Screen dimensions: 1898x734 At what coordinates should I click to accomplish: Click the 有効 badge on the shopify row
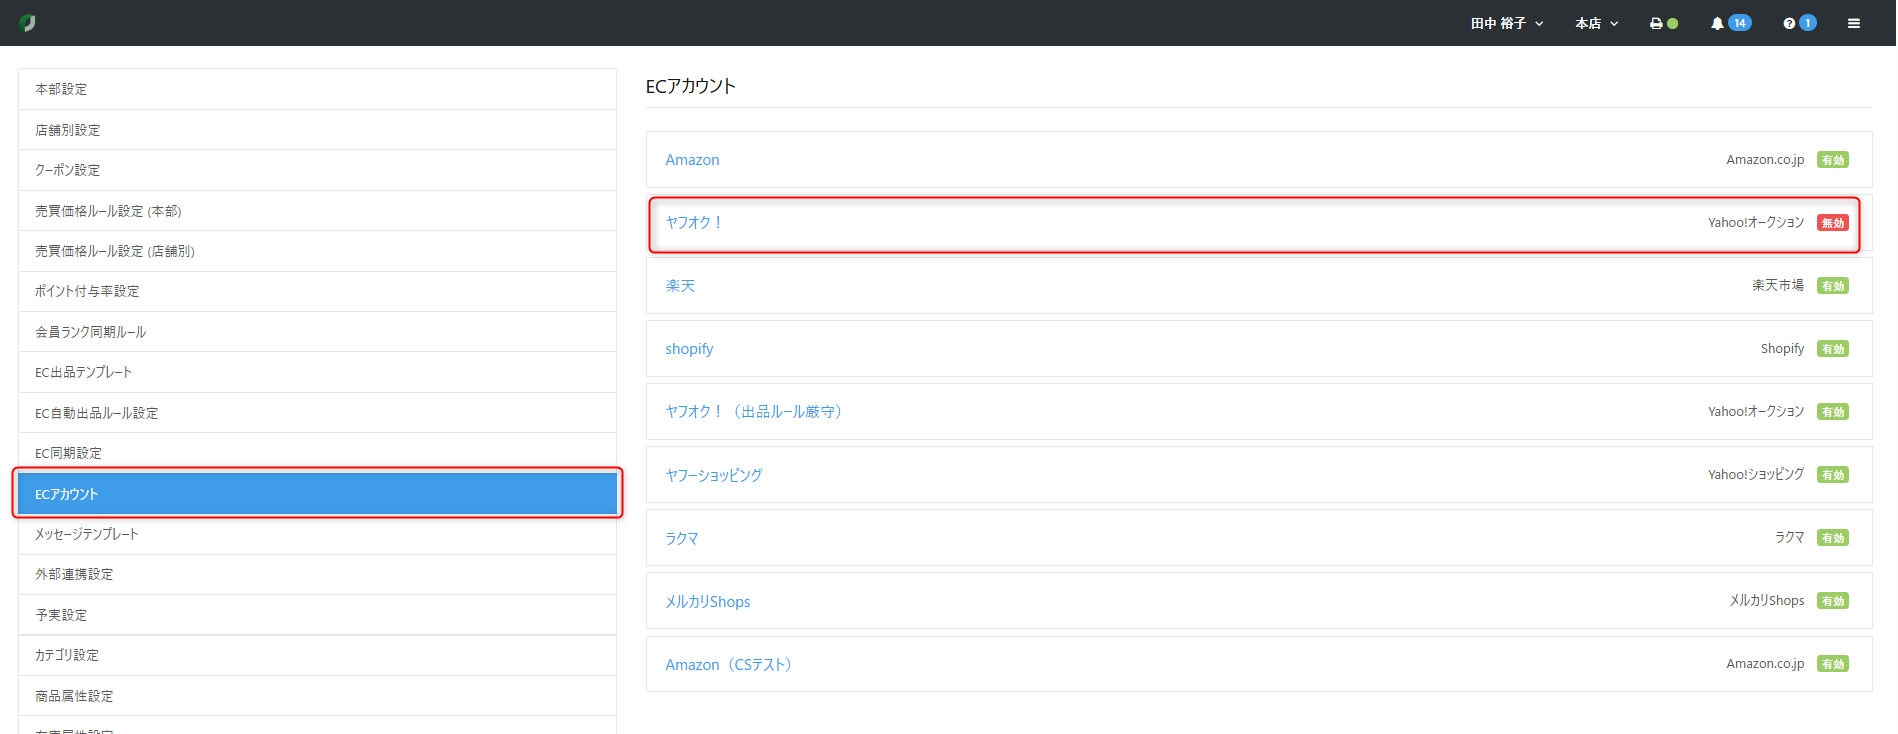[1833, 349]
